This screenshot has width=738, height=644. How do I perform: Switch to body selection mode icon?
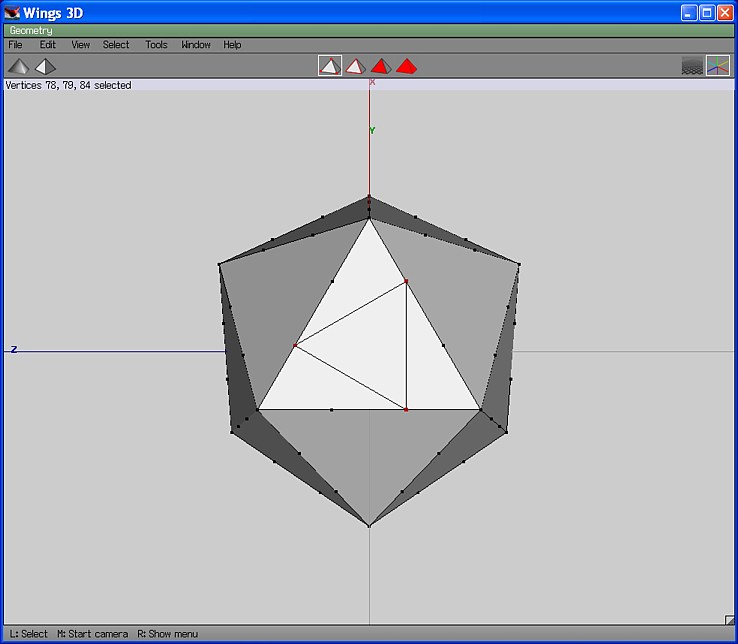[406, 66]
